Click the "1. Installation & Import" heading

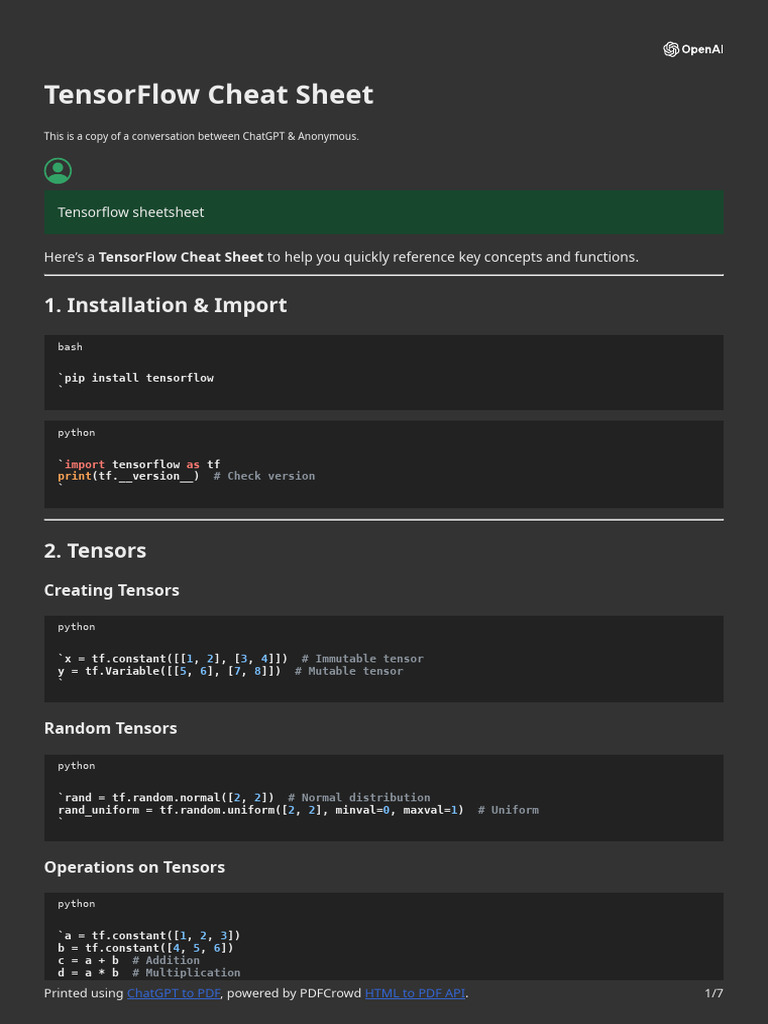(165, 305)
